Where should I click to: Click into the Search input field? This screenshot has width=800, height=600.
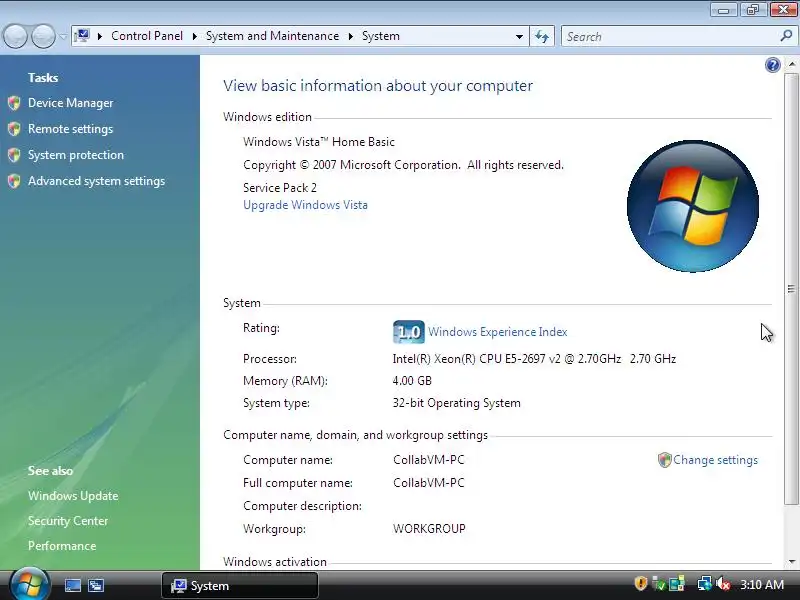pyautogui.click(x=671, y=37)
